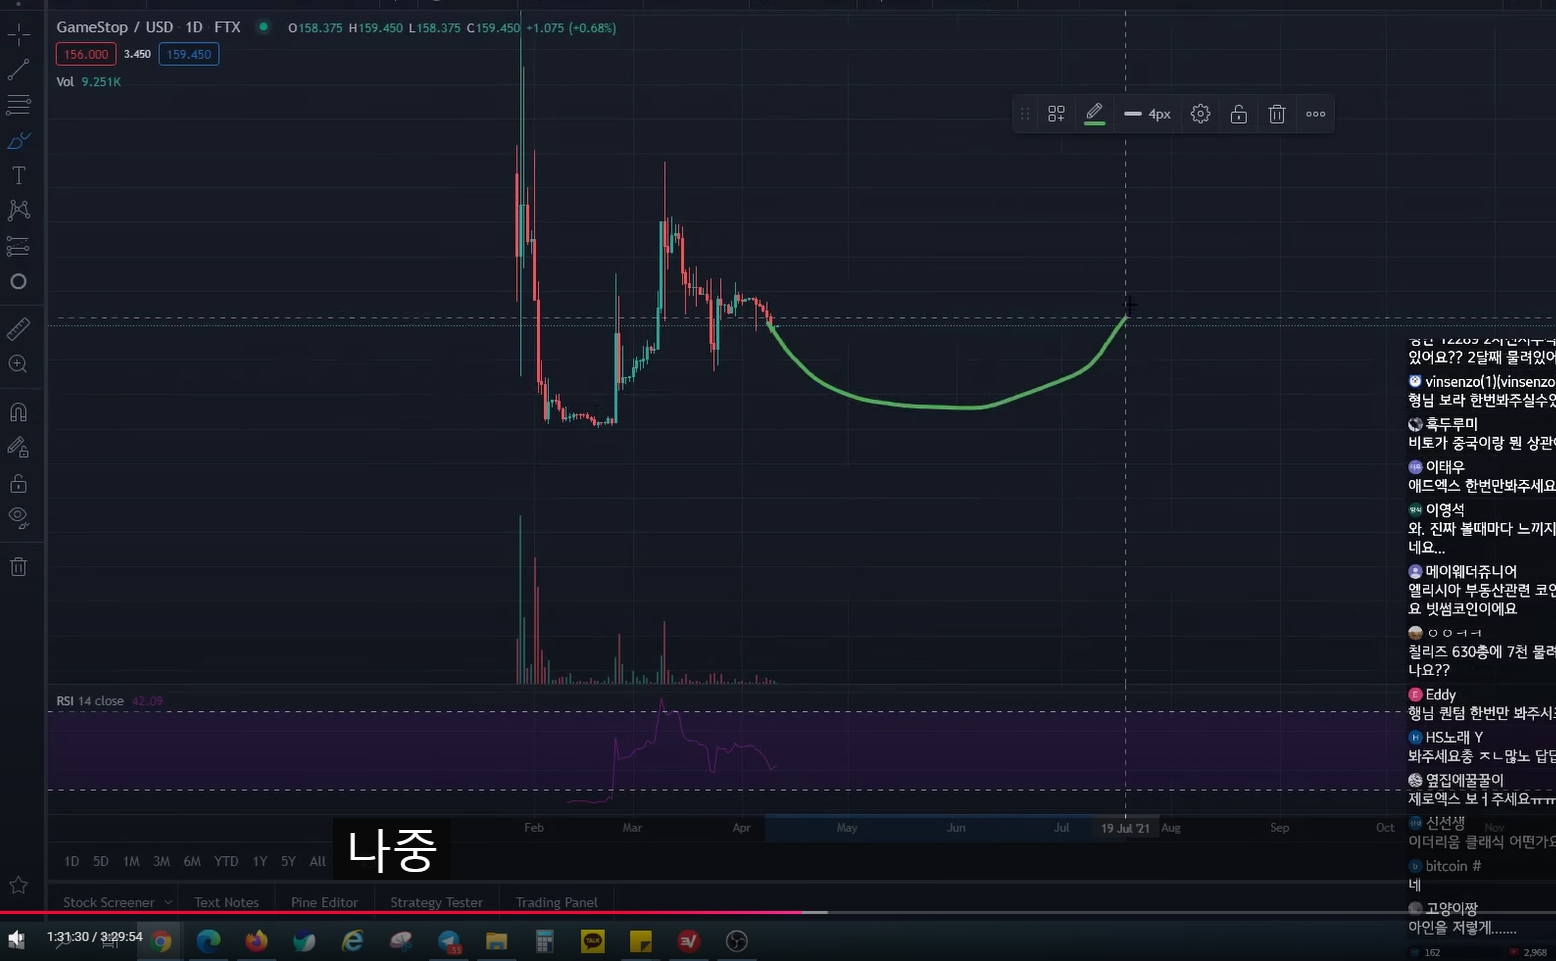Set chart range to 6M

pos(192,861)
